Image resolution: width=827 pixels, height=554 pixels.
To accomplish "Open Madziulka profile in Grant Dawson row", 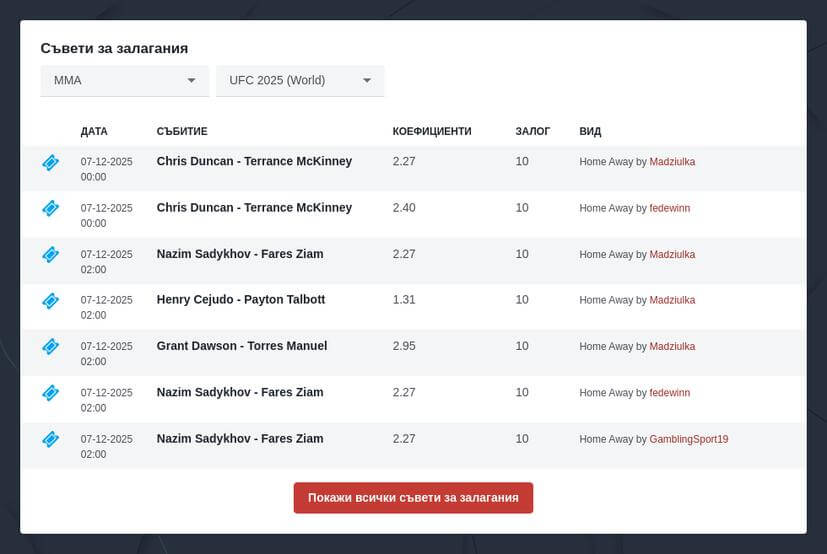I will 672,346.
